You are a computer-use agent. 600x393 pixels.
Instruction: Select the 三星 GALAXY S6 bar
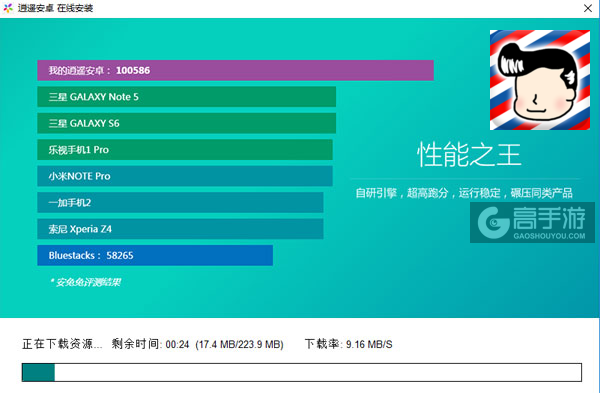click(187, 123)
